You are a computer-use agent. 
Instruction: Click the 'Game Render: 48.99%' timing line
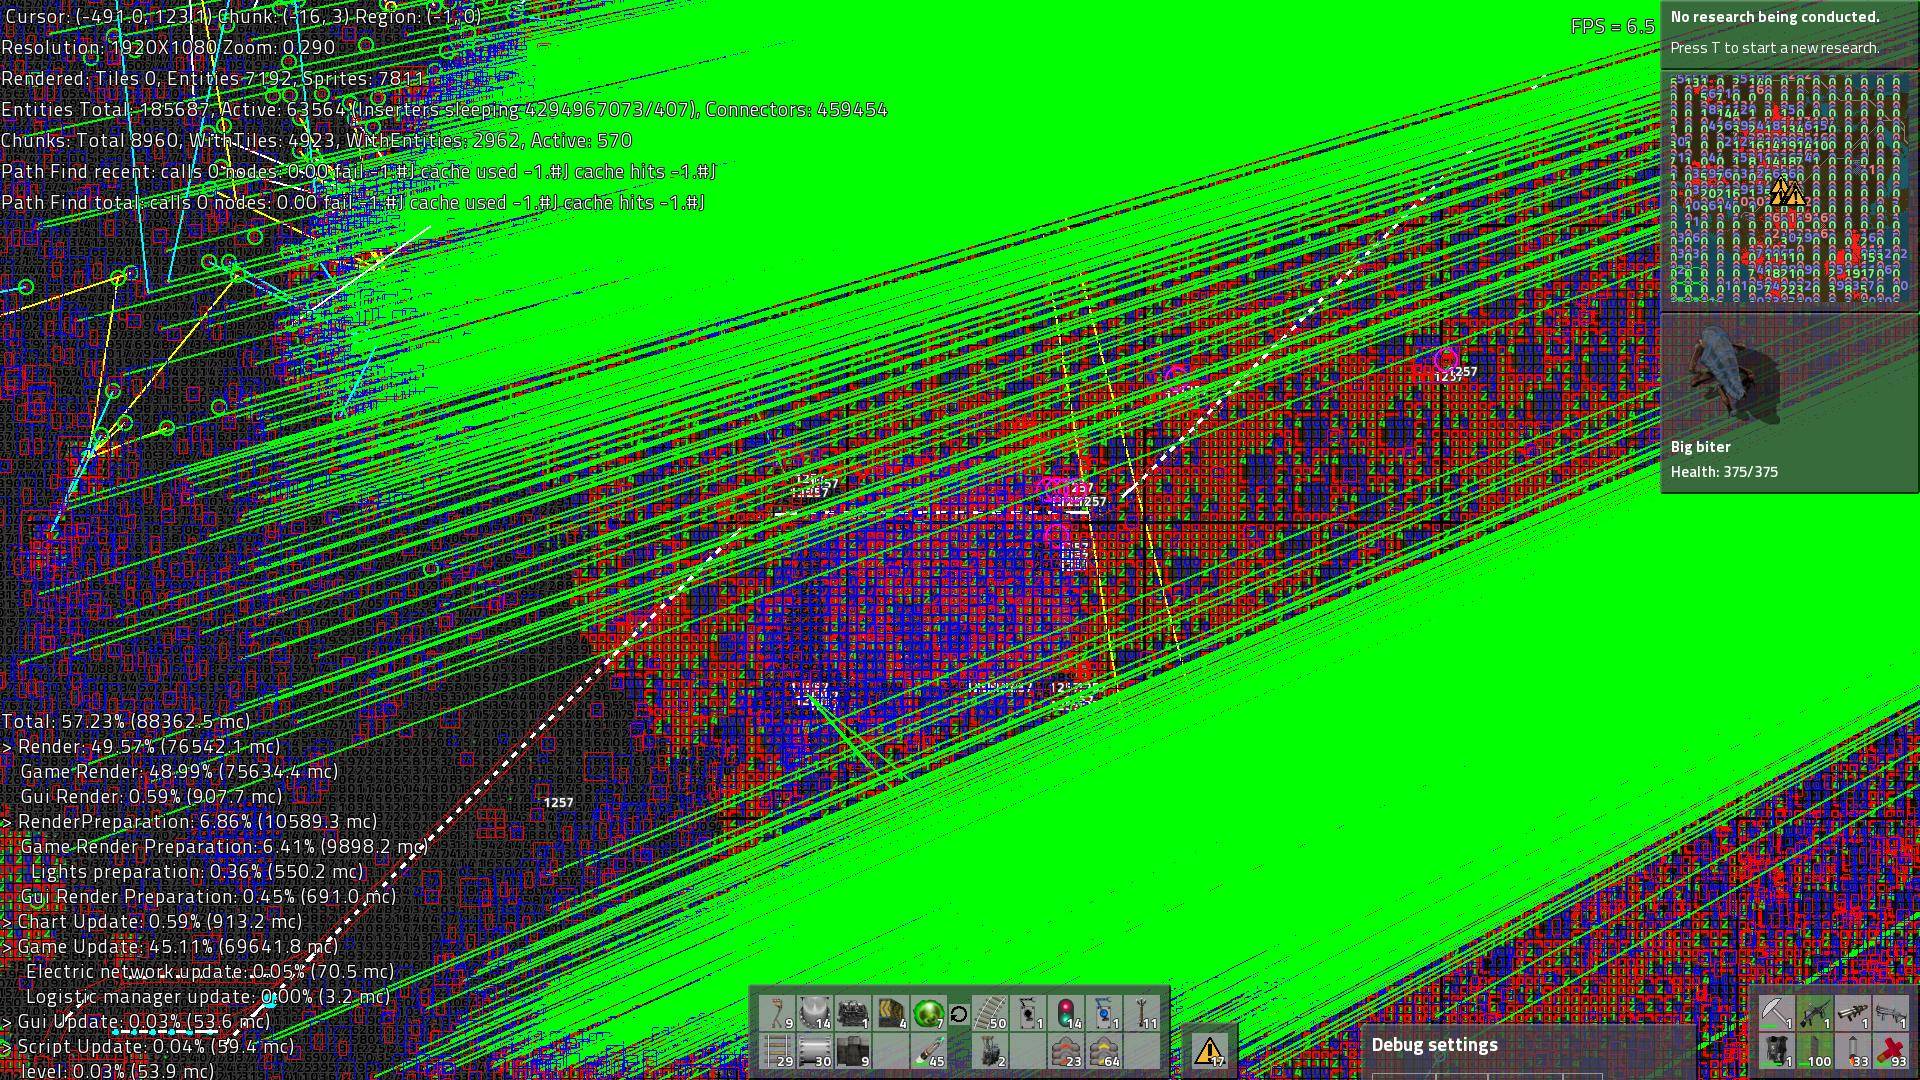(179, 771)
